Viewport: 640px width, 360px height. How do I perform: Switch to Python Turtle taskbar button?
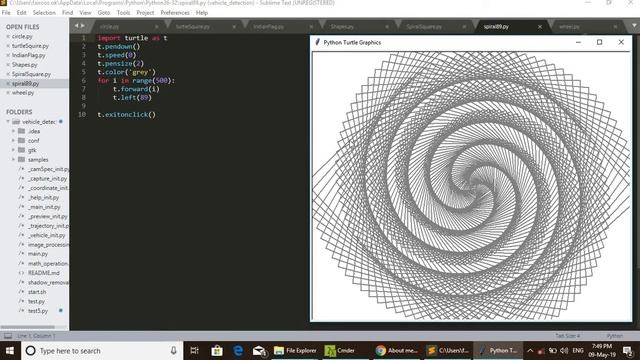click(498, 351)
